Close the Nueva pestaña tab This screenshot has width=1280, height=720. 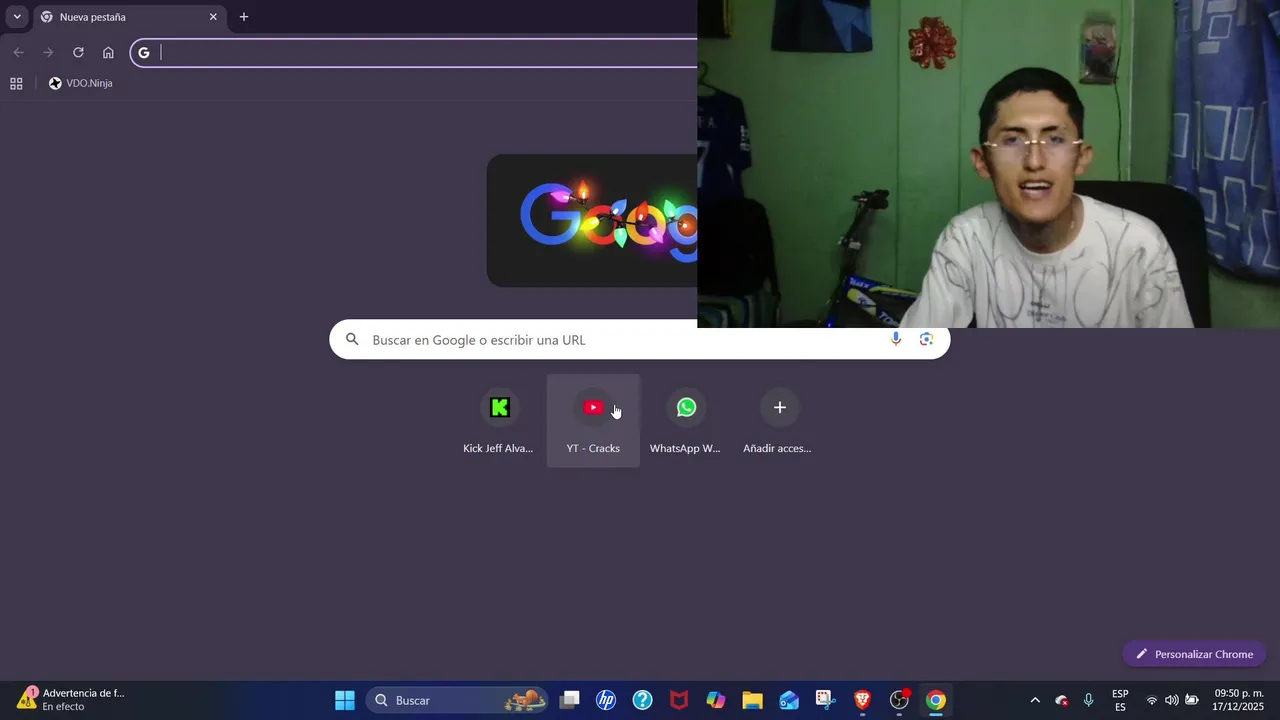(x=213, y=17)
